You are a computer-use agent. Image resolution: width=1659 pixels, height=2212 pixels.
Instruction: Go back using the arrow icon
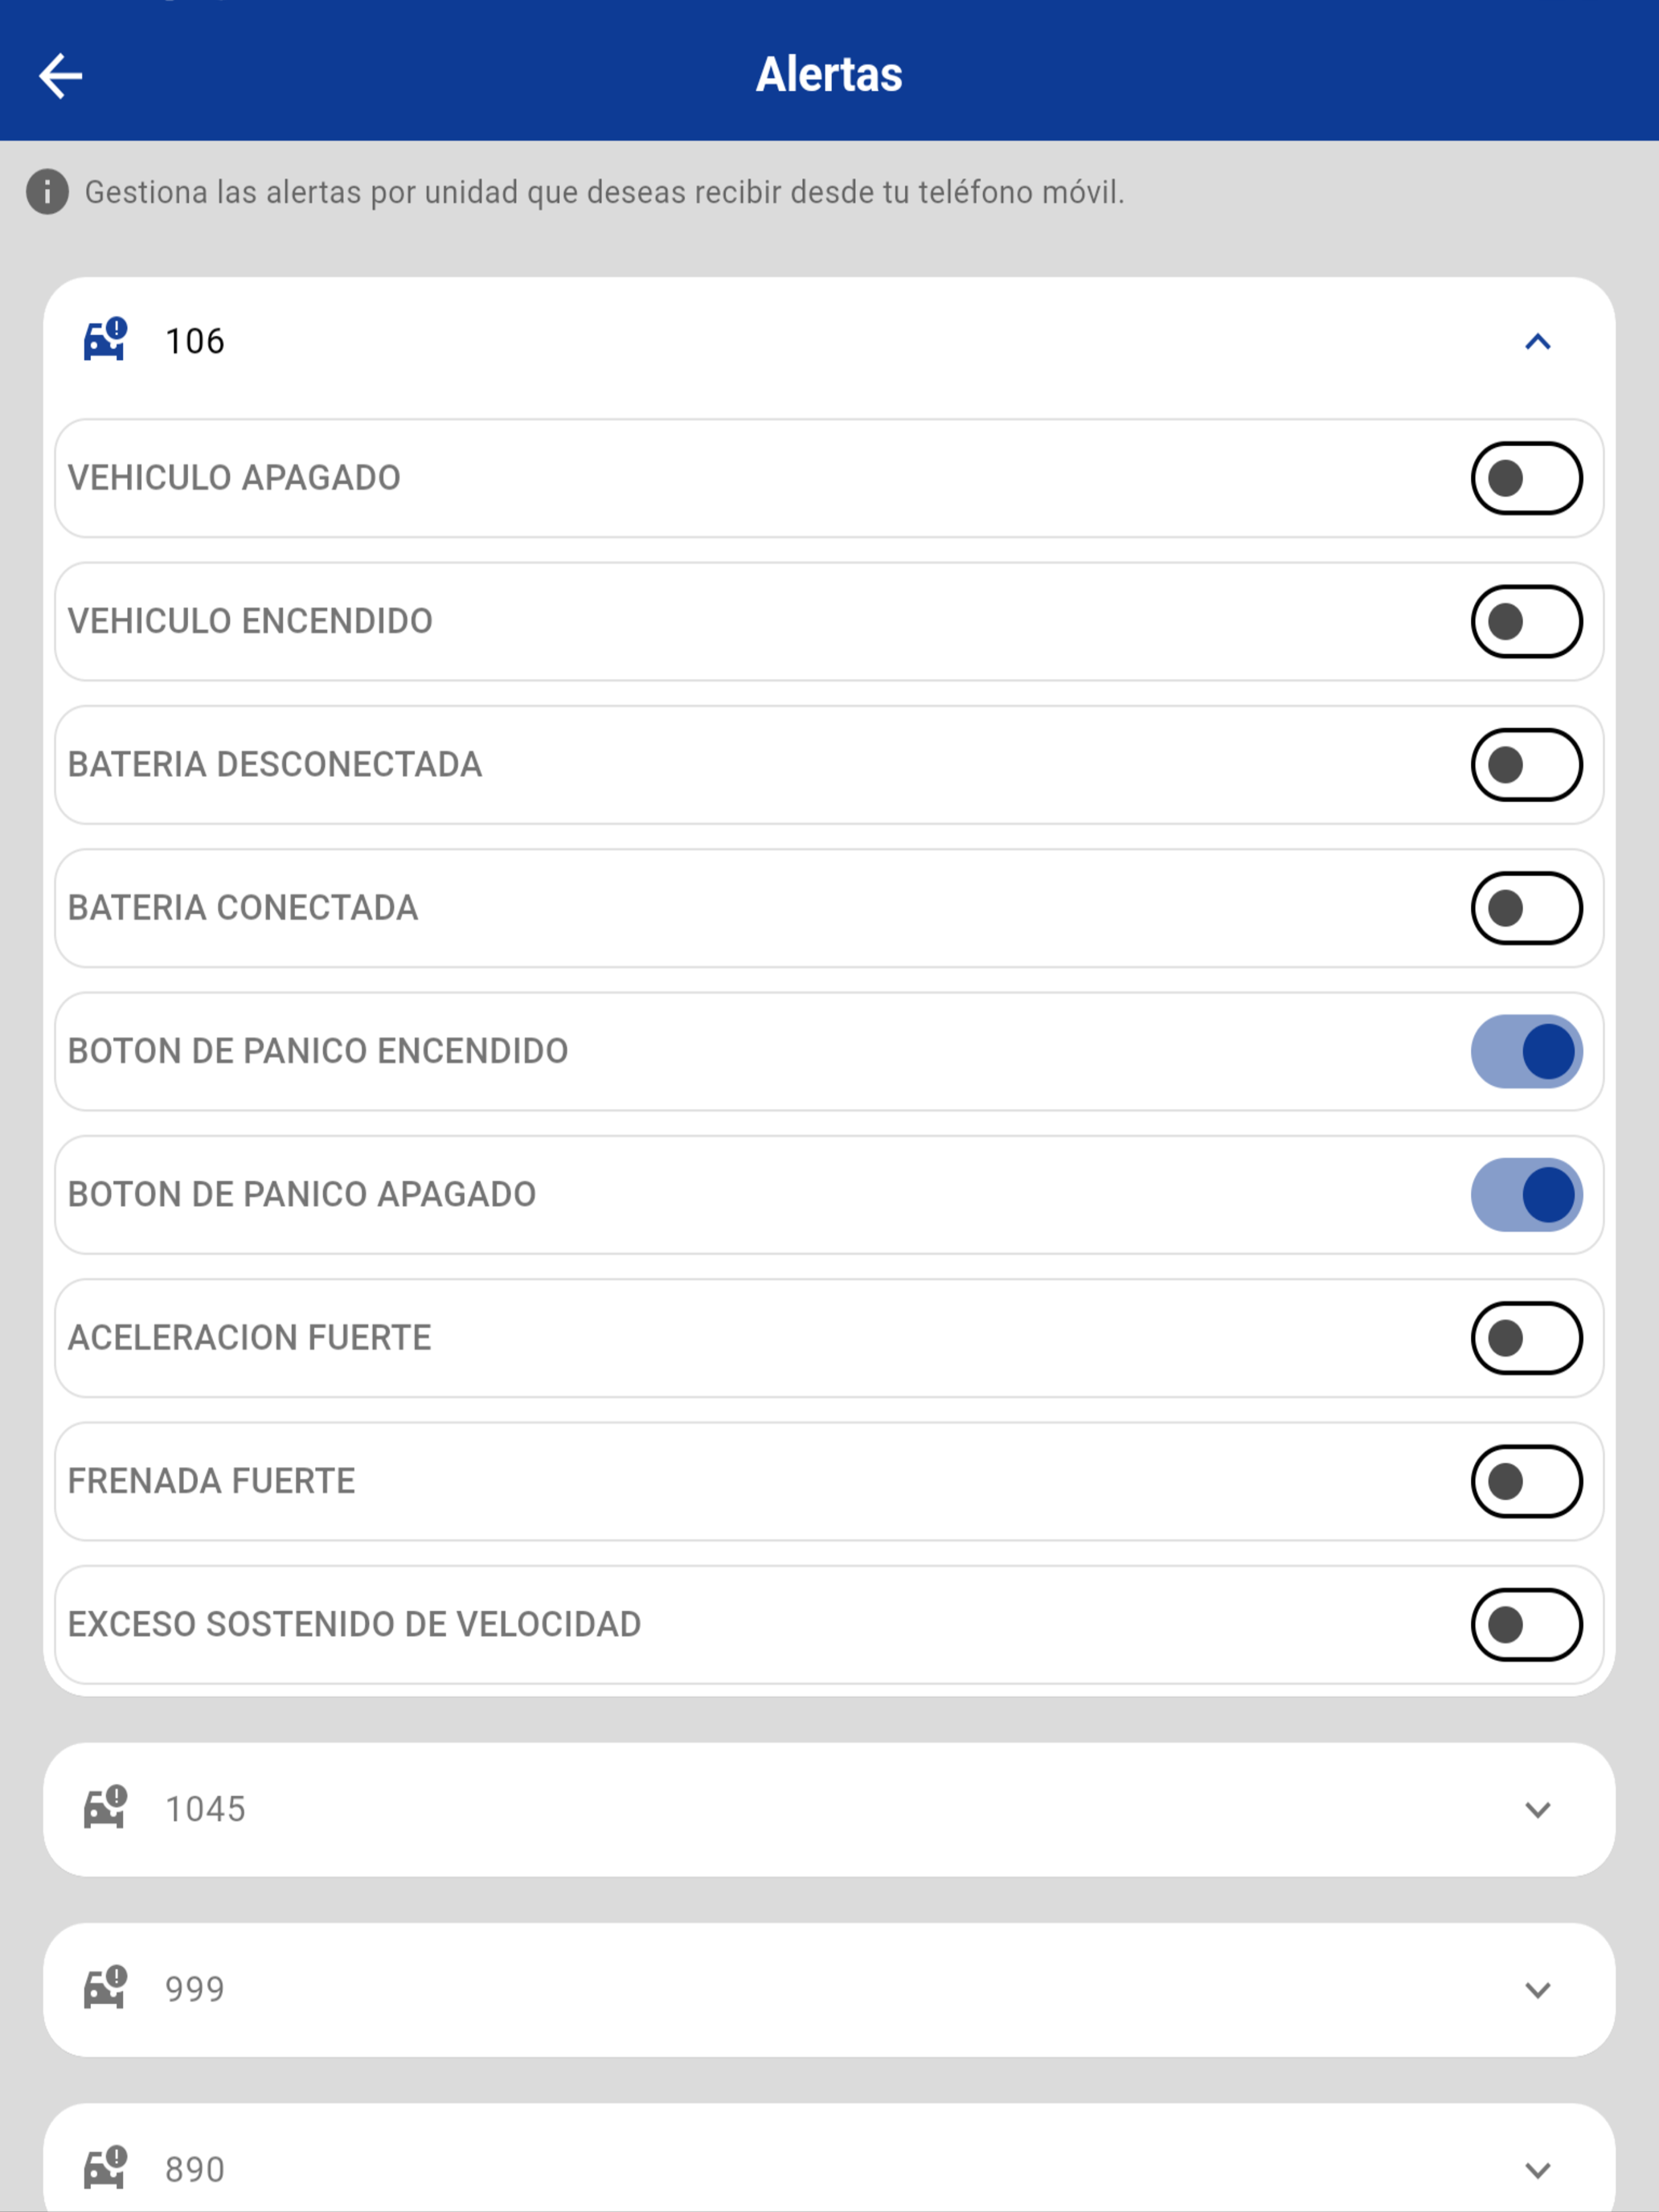pos(60,76)
